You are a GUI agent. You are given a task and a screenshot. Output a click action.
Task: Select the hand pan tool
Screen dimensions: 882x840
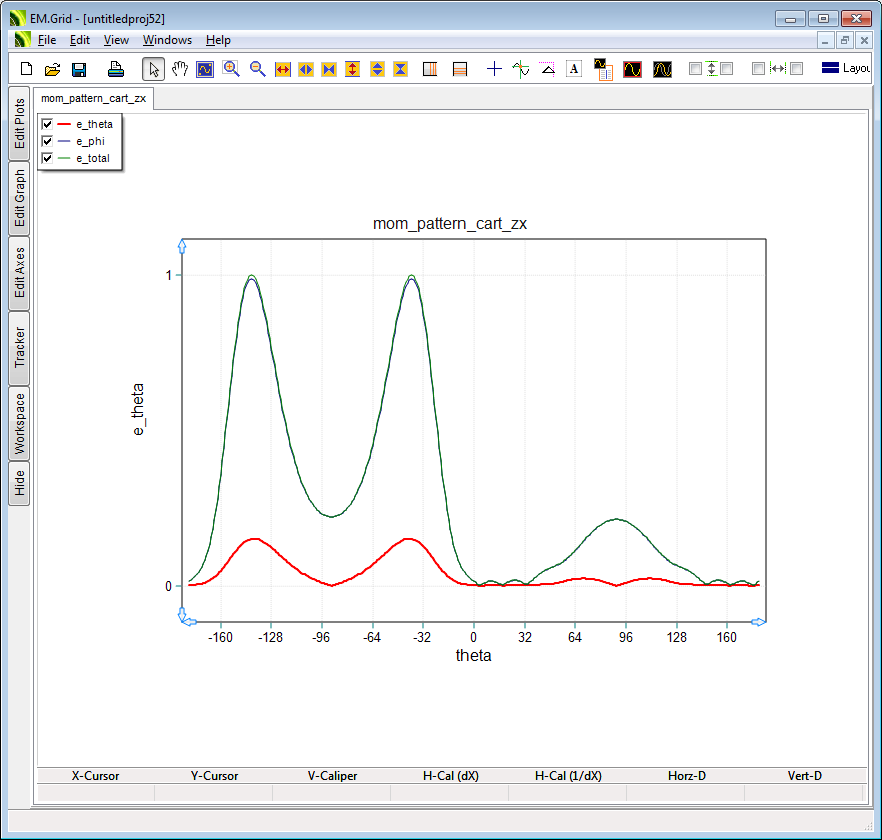point(180,69)
